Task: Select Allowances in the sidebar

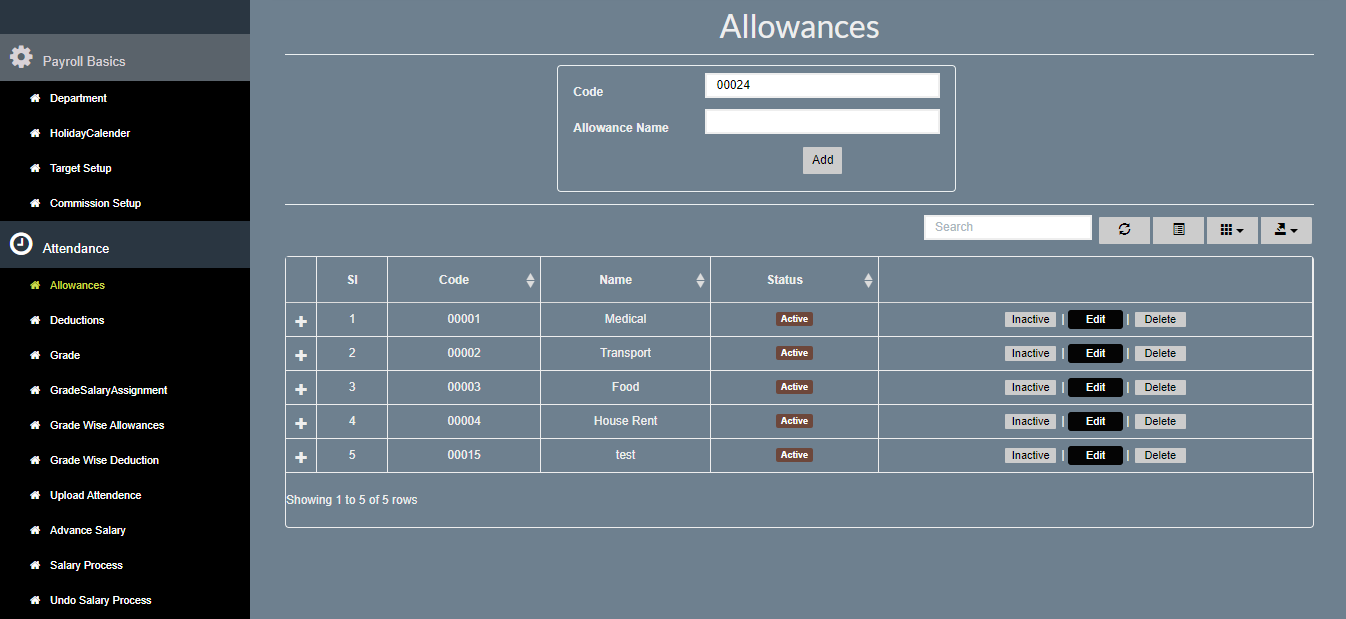Action: click(77, 285)
